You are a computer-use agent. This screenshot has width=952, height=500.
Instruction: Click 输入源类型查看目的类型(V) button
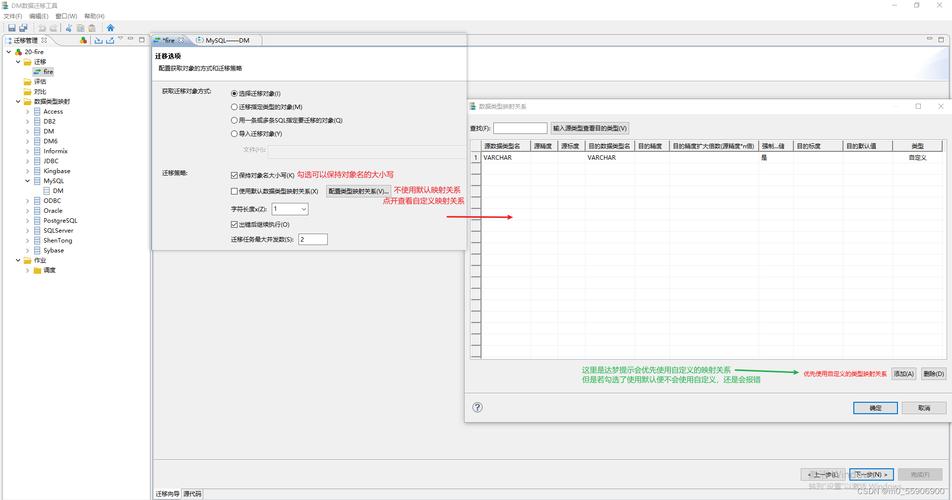pos(590,128)
